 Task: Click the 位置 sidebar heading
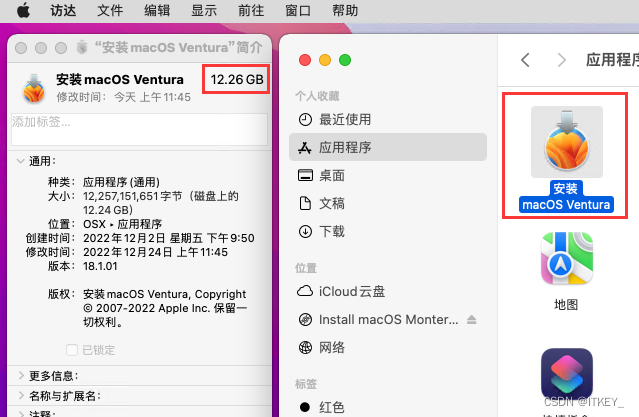[x=306, y=268]
